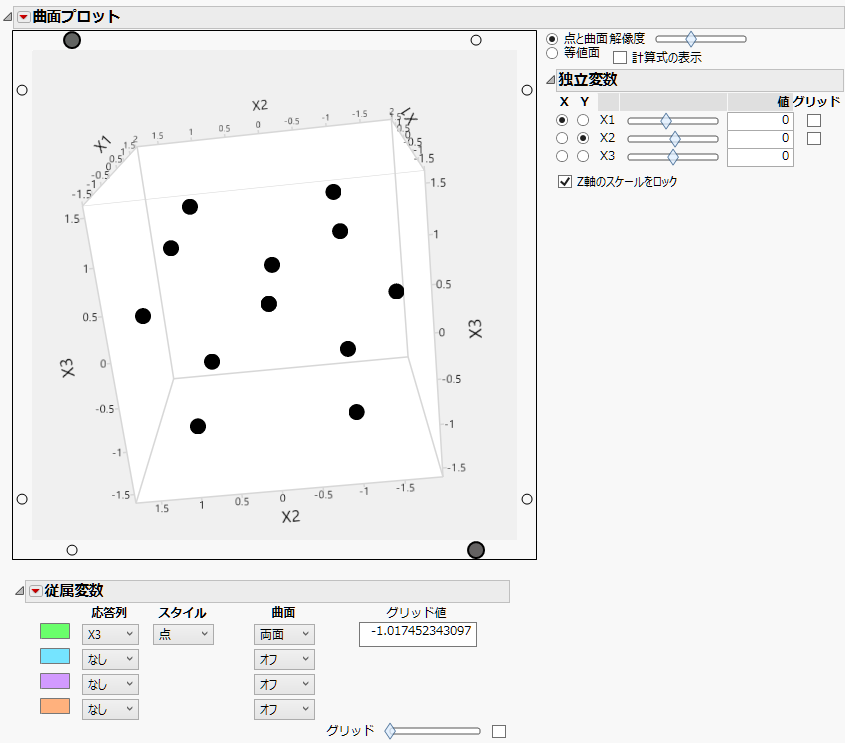The image size is (845, 743).
Task: Open the 曲面プロット red triangle menu
Action: tap(23, 17)
